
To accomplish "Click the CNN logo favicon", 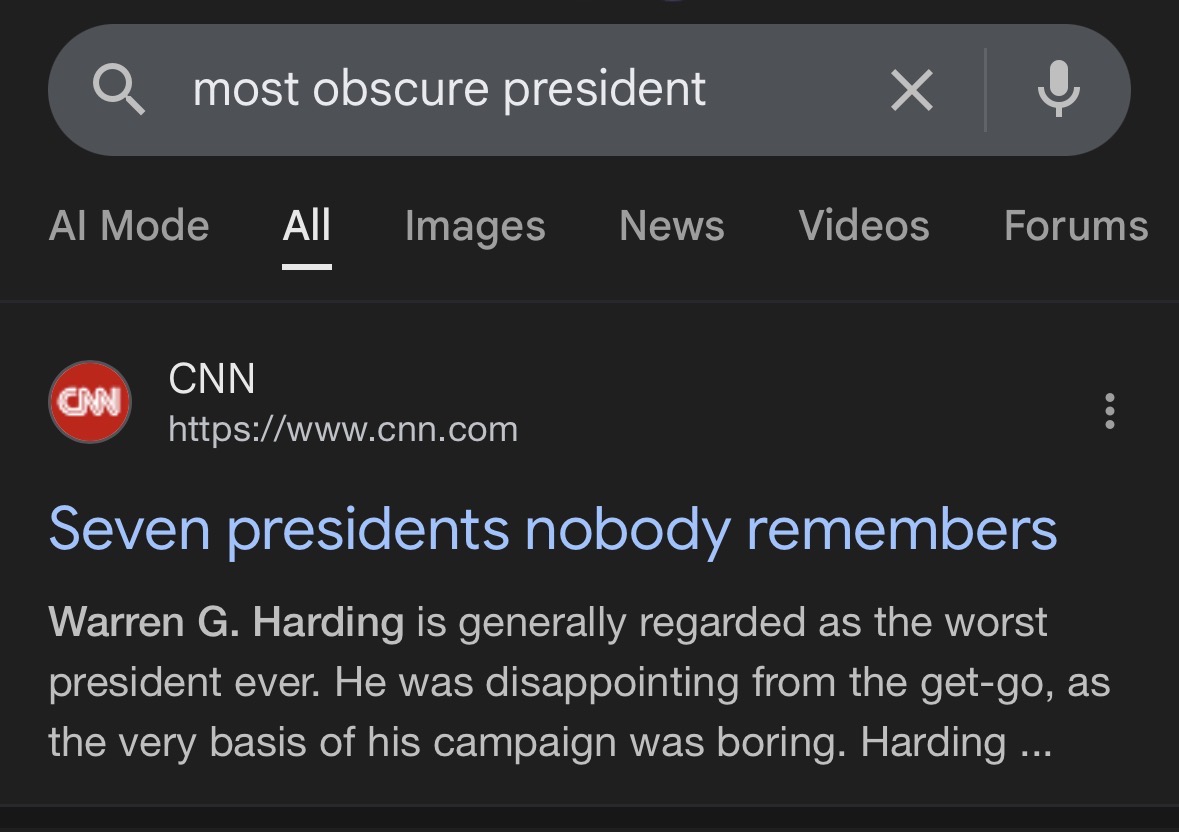I will point(90,402).
